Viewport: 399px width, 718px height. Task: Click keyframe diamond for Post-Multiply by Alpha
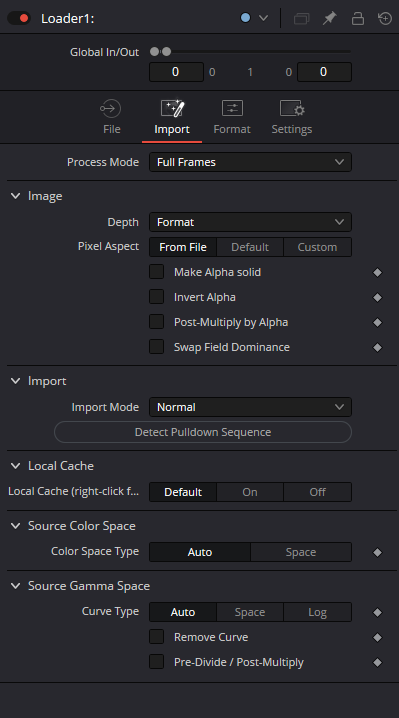coord(377,322)
